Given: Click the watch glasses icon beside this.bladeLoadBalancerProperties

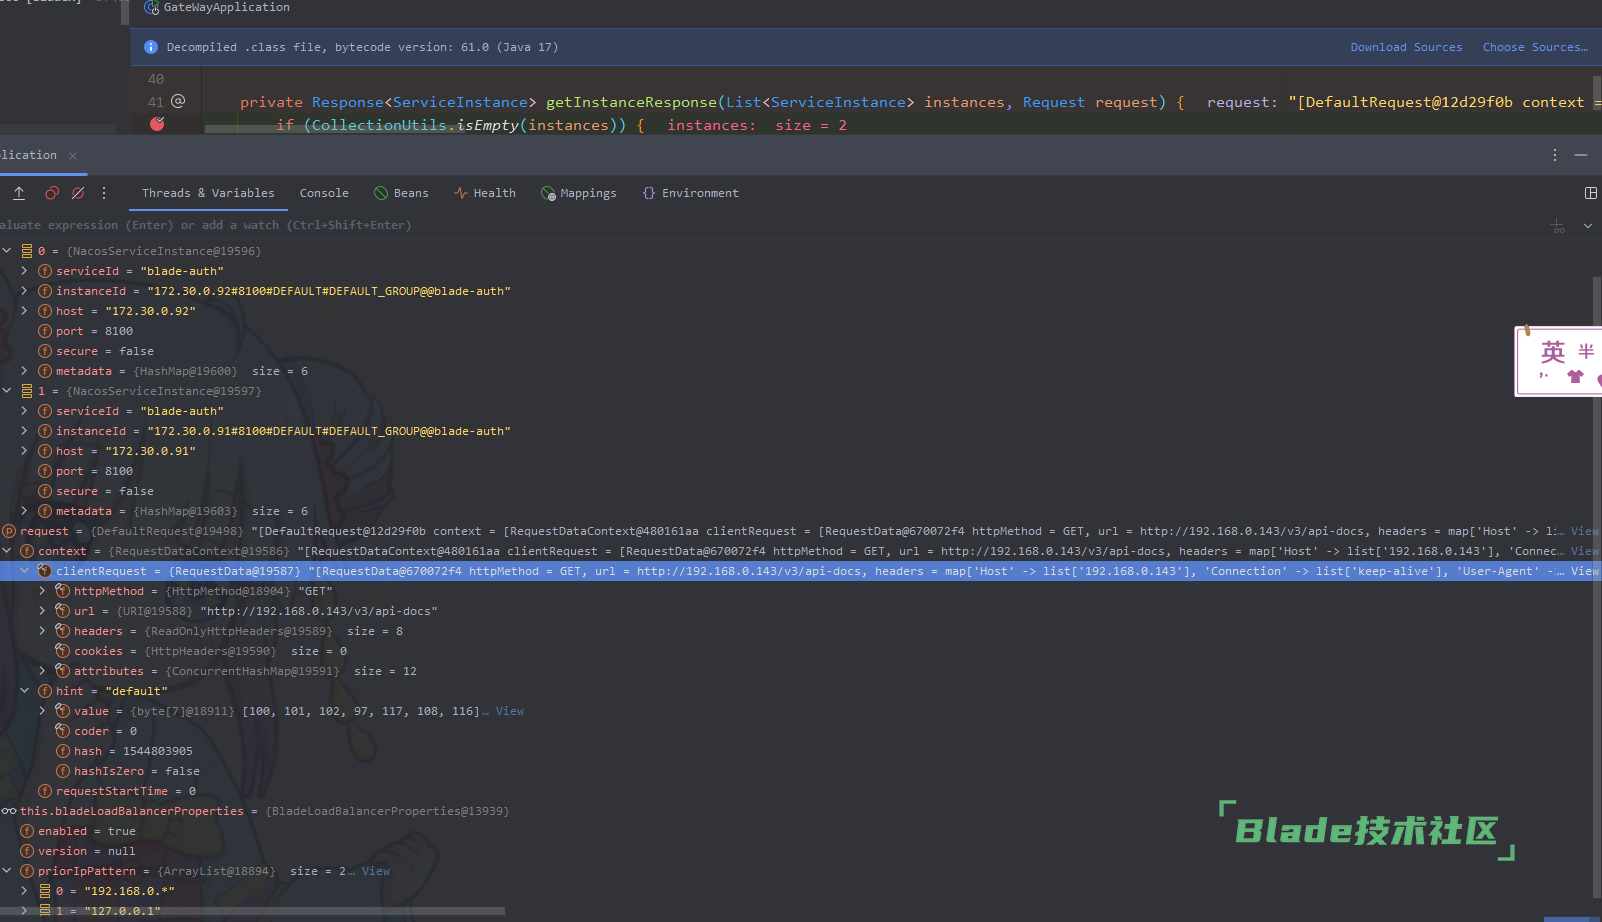Looking at the screenshot, I should point(9,811).
